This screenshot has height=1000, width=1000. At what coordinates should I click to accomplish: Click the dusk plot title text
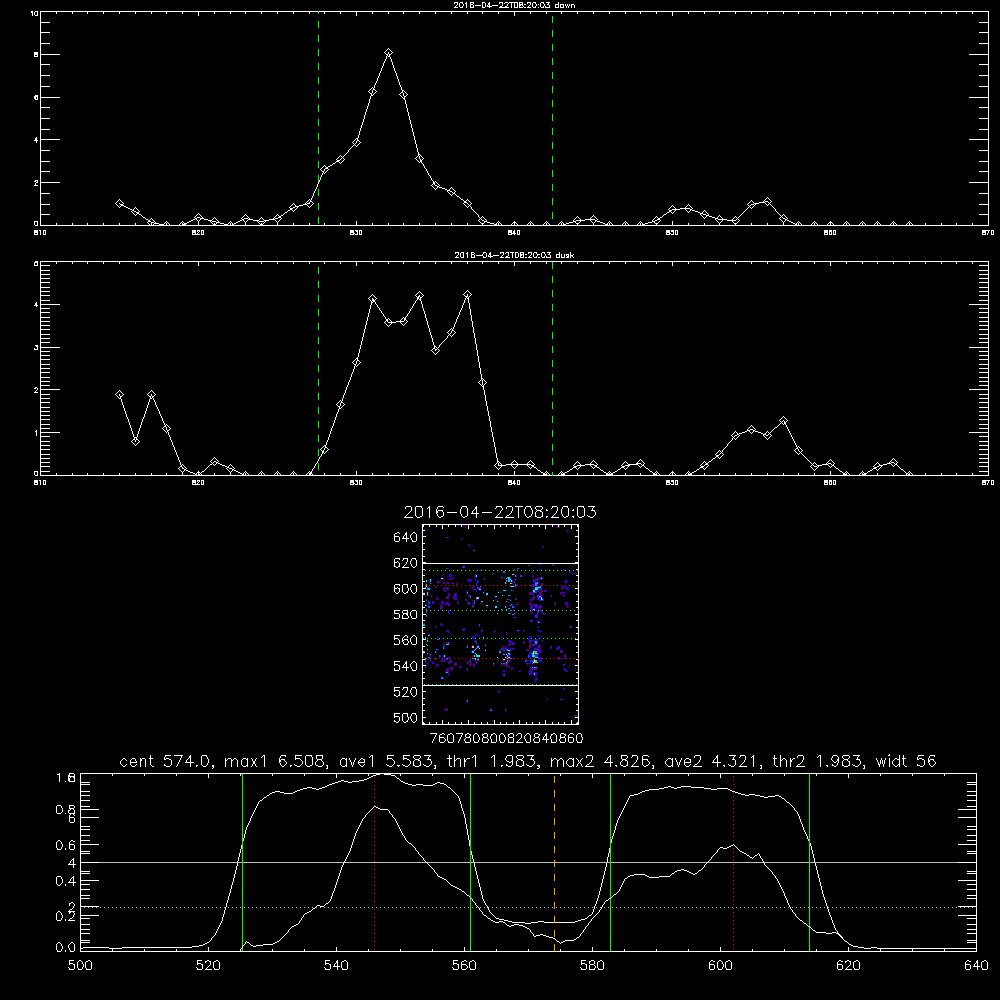point(514,255)
